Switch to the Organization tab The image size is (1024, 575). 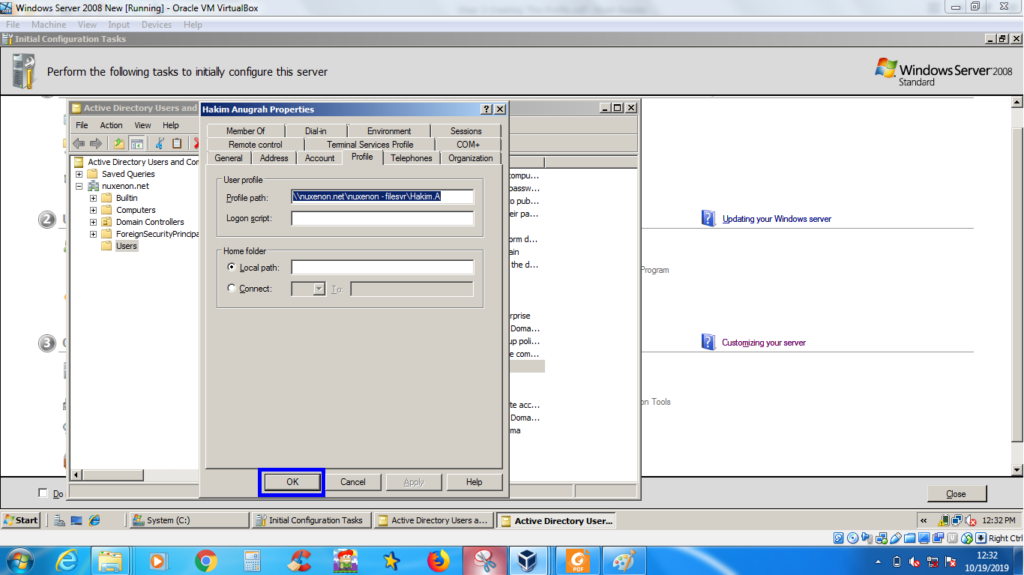click(x=470, y=158)
